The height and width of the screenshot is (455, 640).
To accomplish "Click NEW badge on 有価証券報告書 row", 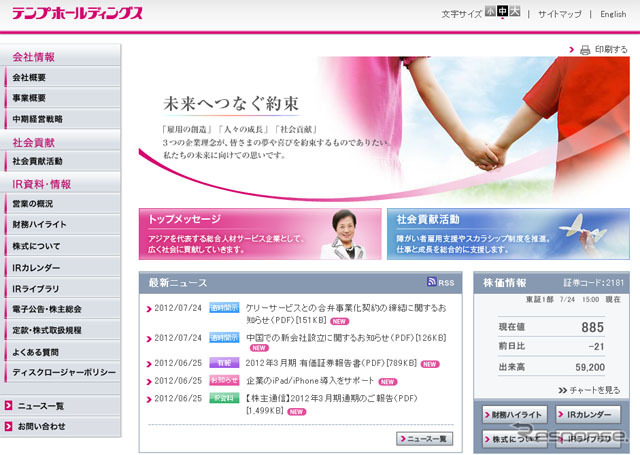I will [429, 364].
